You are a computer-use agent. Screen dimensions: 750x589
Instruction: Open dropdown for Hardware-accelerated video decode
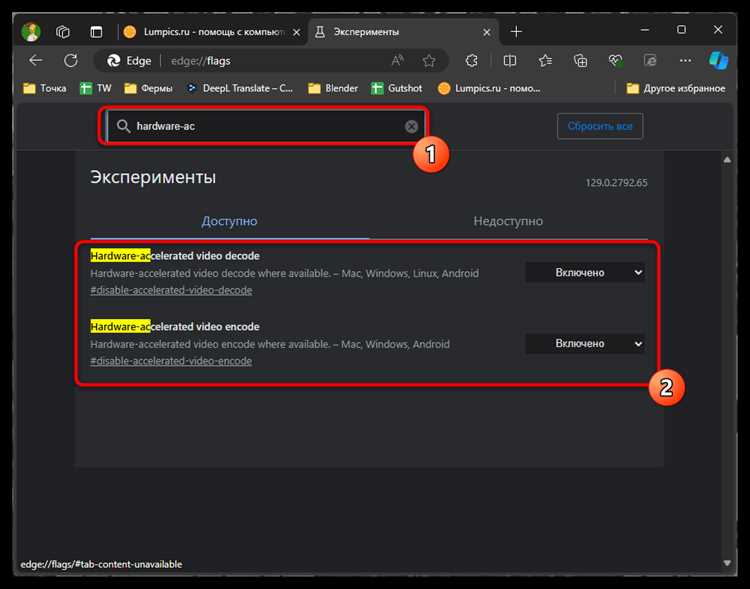pos(585,273)
